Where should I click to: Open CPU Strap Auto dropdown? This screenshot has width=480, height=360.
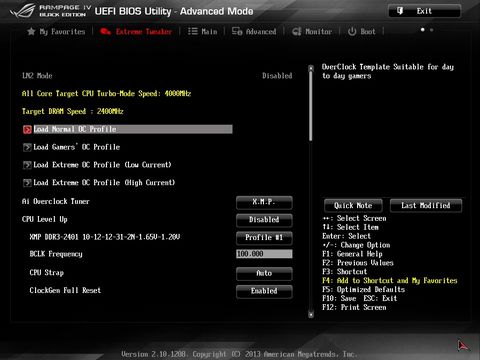(x=264, y=273)
